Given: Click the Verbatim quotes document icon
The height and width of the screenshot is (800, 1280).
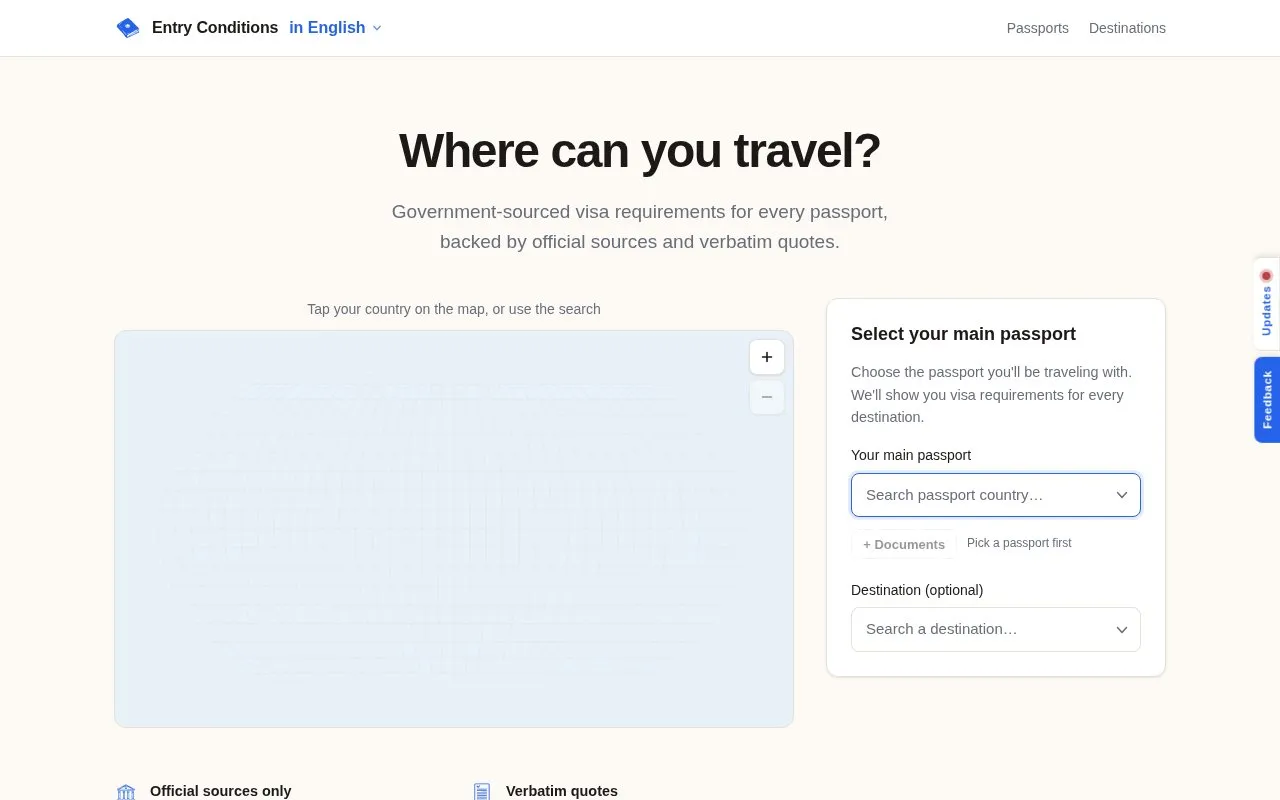Looking at the screenshot, I should pos(482,792).
